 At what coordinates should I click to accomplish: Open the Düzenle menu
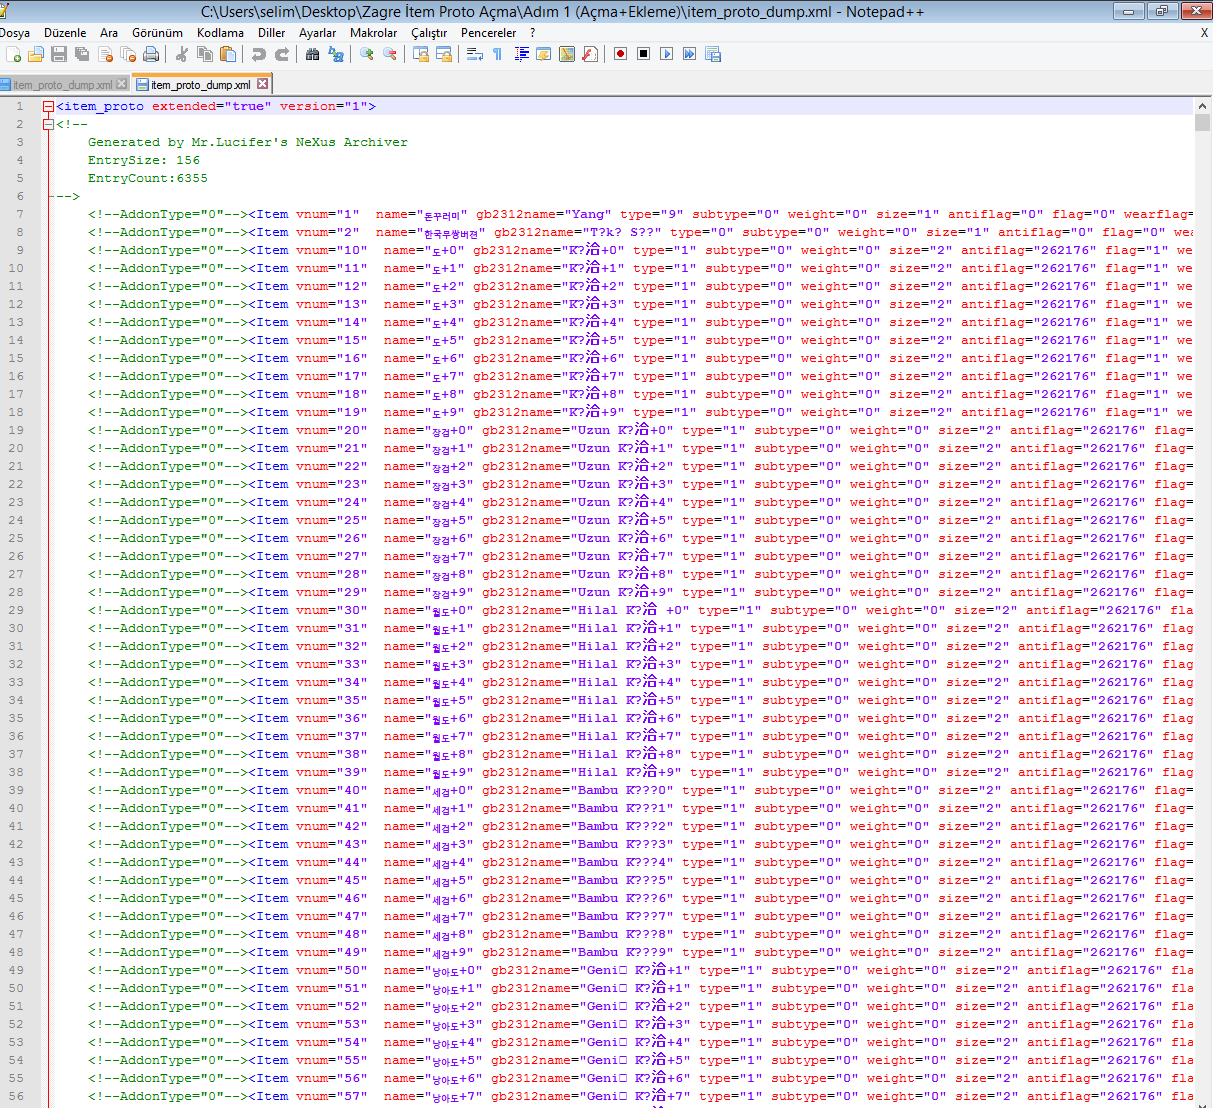click(65, 33)
